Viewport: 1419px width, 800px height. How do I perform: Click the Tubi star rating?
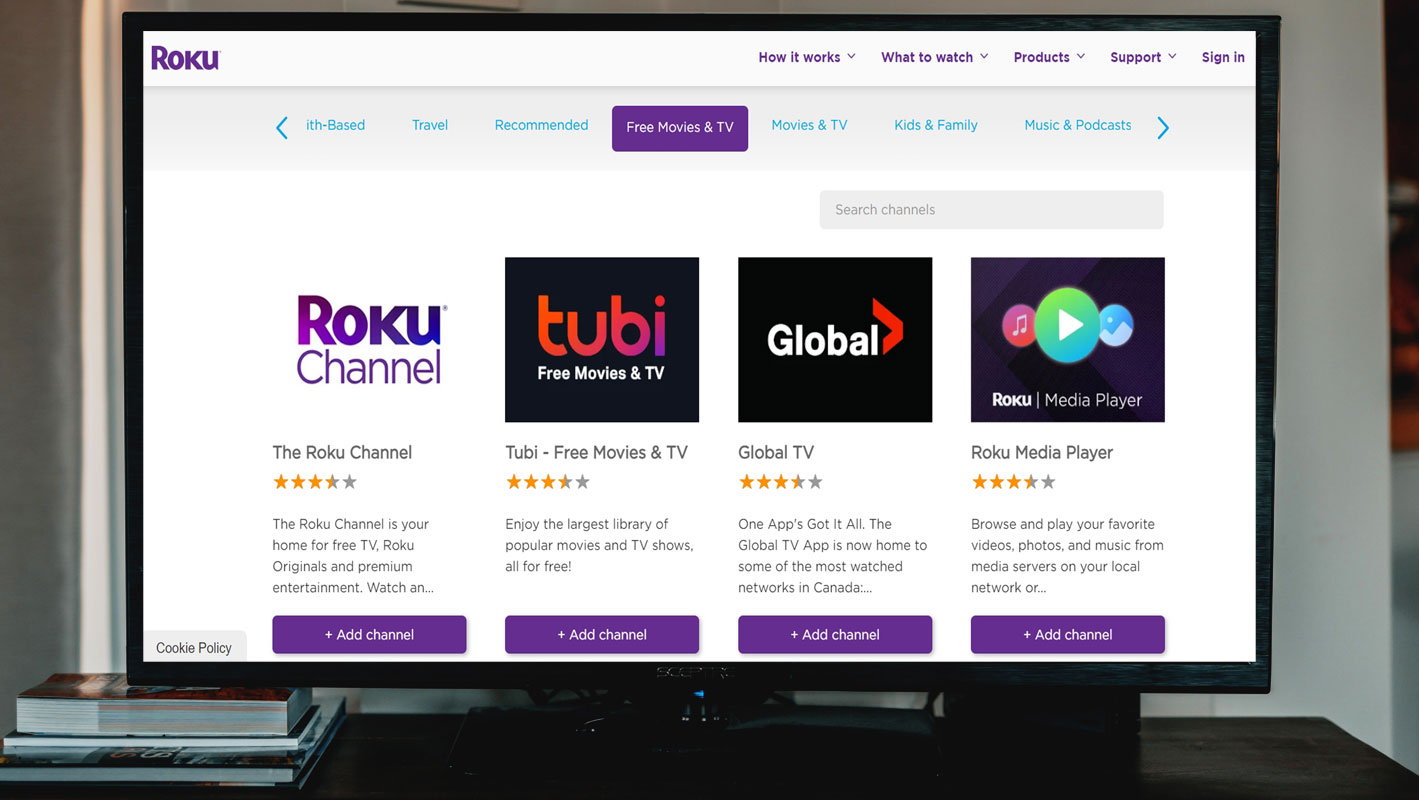tap(548, 482)
